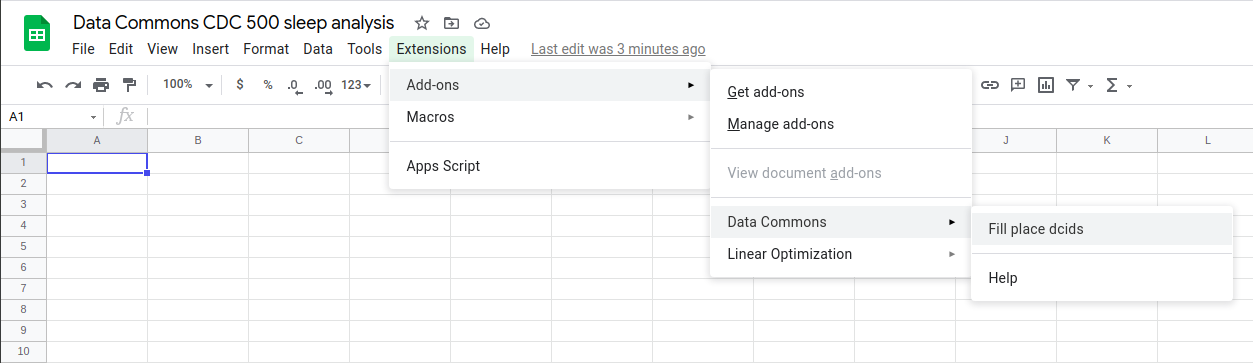Select column A header
The width and height of the screenshot is (1253, 363).
point(97,140)
